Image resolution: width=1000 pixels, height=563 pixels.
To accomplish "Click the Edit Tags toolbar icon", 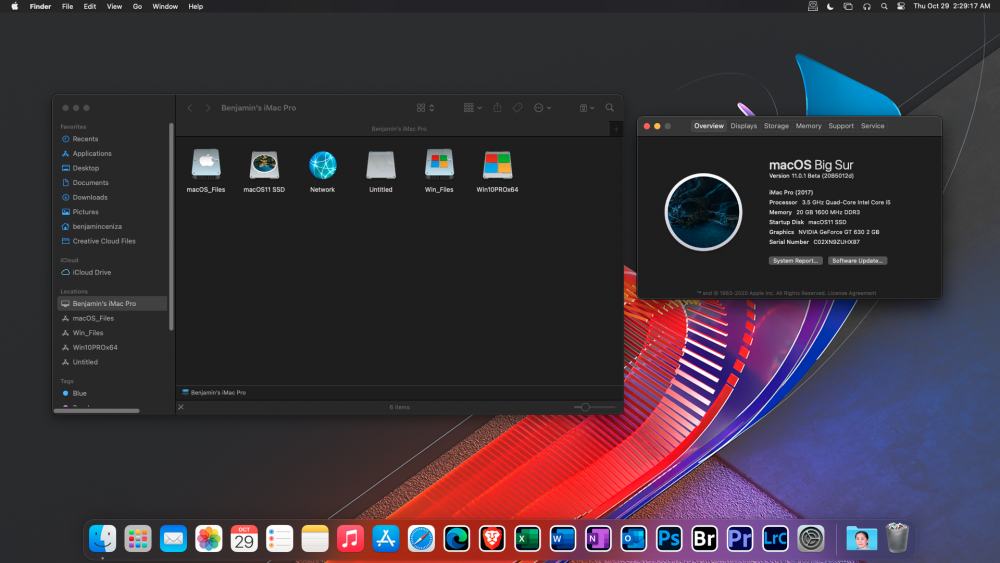I will point(518,108).
